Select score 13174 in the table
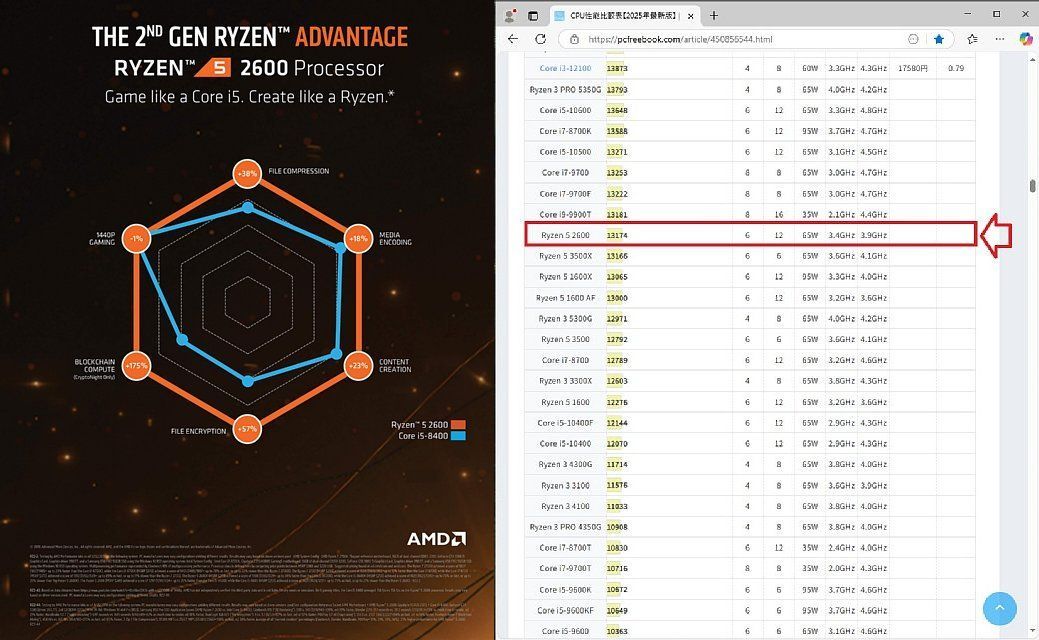Viewport: 1039px width, 640px height. [x=617, y=235]
